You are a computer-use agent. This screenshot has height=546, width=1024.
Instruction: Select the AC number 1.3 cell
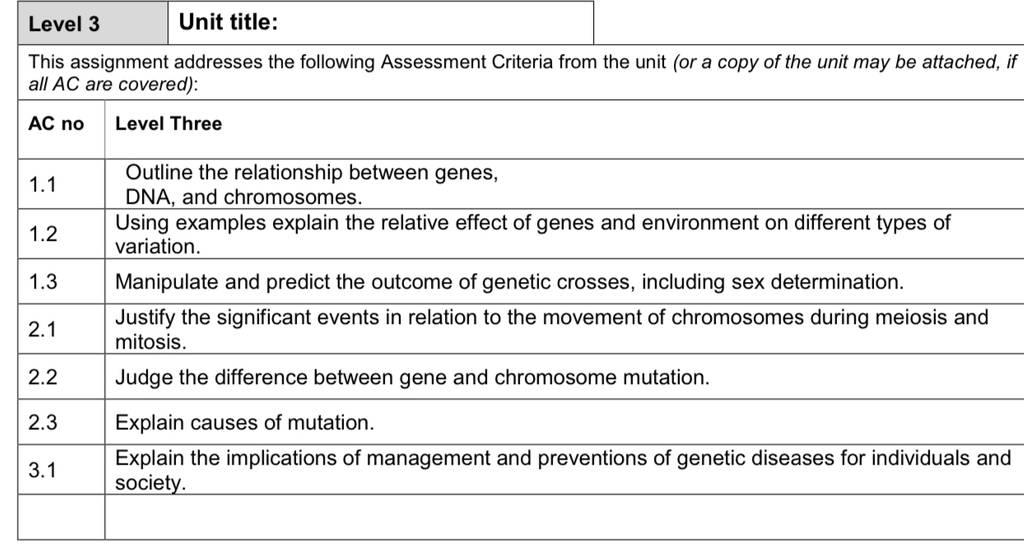[x=61, y=281]
